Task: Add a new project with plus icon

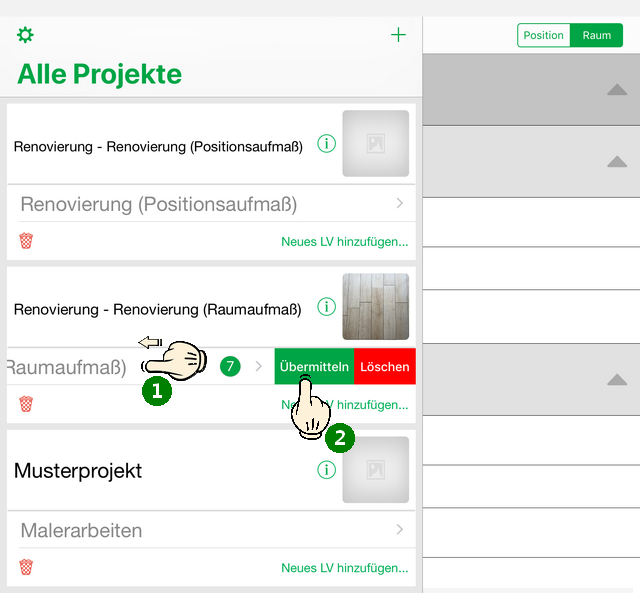Action: click(x=399, y=35)
